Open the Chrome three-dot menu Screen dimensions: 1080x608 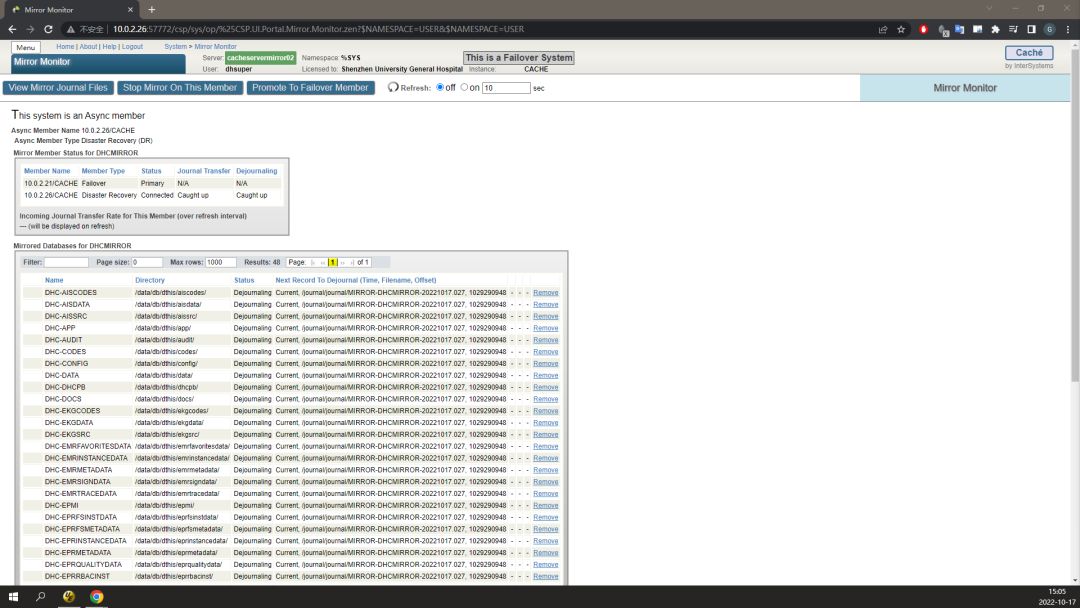[1068, 29]
